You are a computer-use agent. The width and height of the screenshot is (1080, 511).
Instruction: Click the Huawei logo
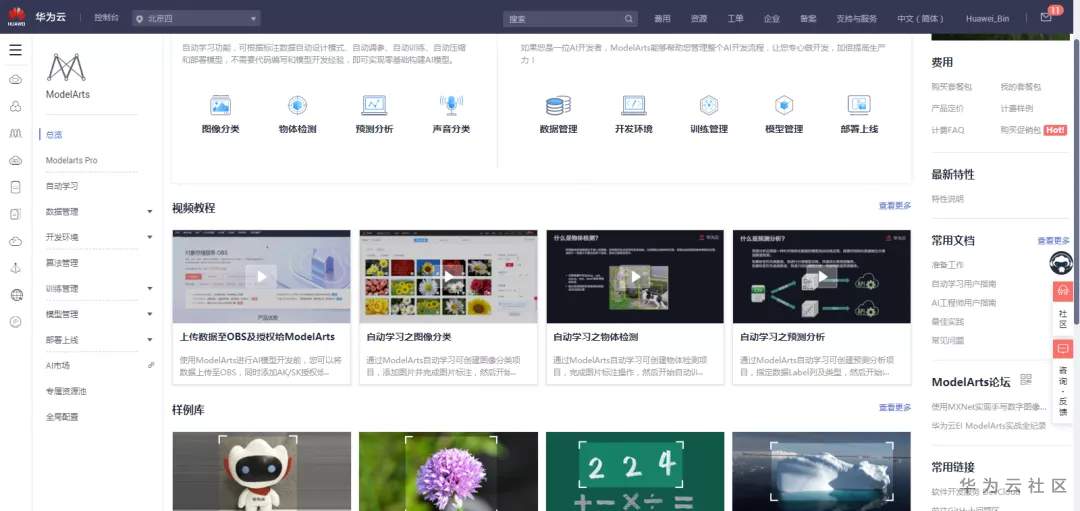point(17,17)
